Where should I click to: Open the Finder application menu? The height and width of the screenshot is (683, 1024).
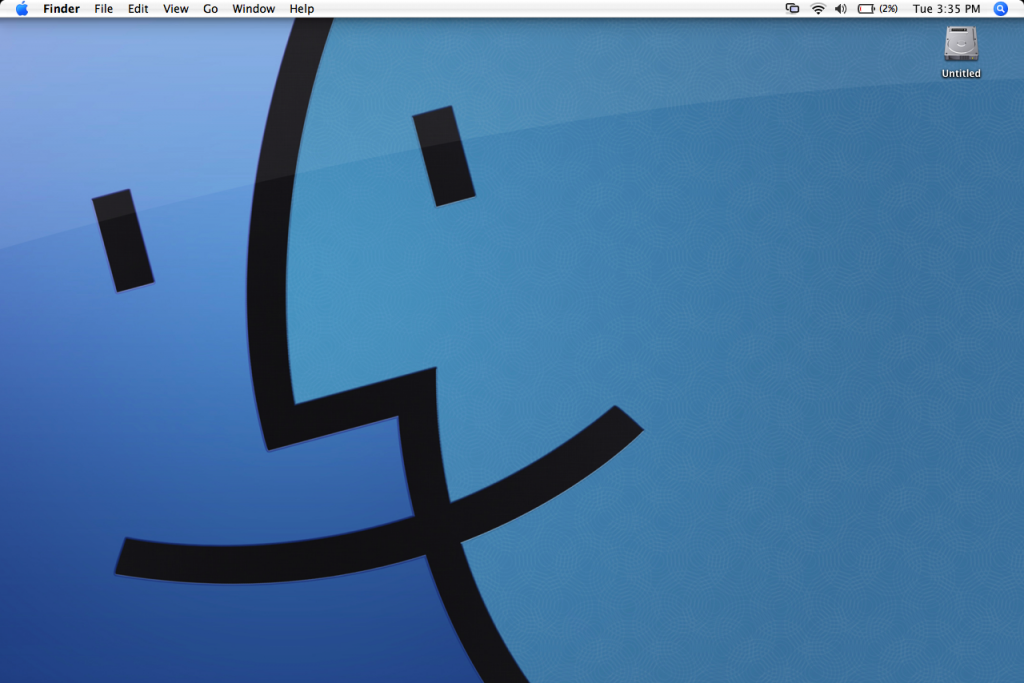point(61,8)
